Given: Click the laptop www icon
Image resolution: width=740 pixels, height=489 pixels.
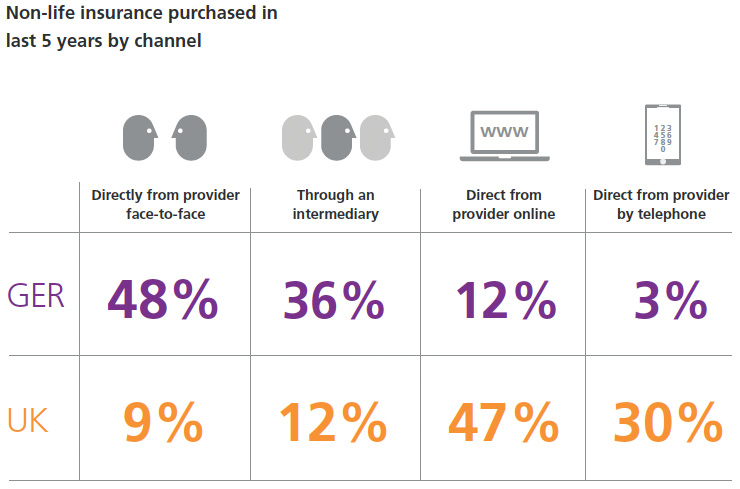Looking at the screenshot, I should [x=505, y=136].
